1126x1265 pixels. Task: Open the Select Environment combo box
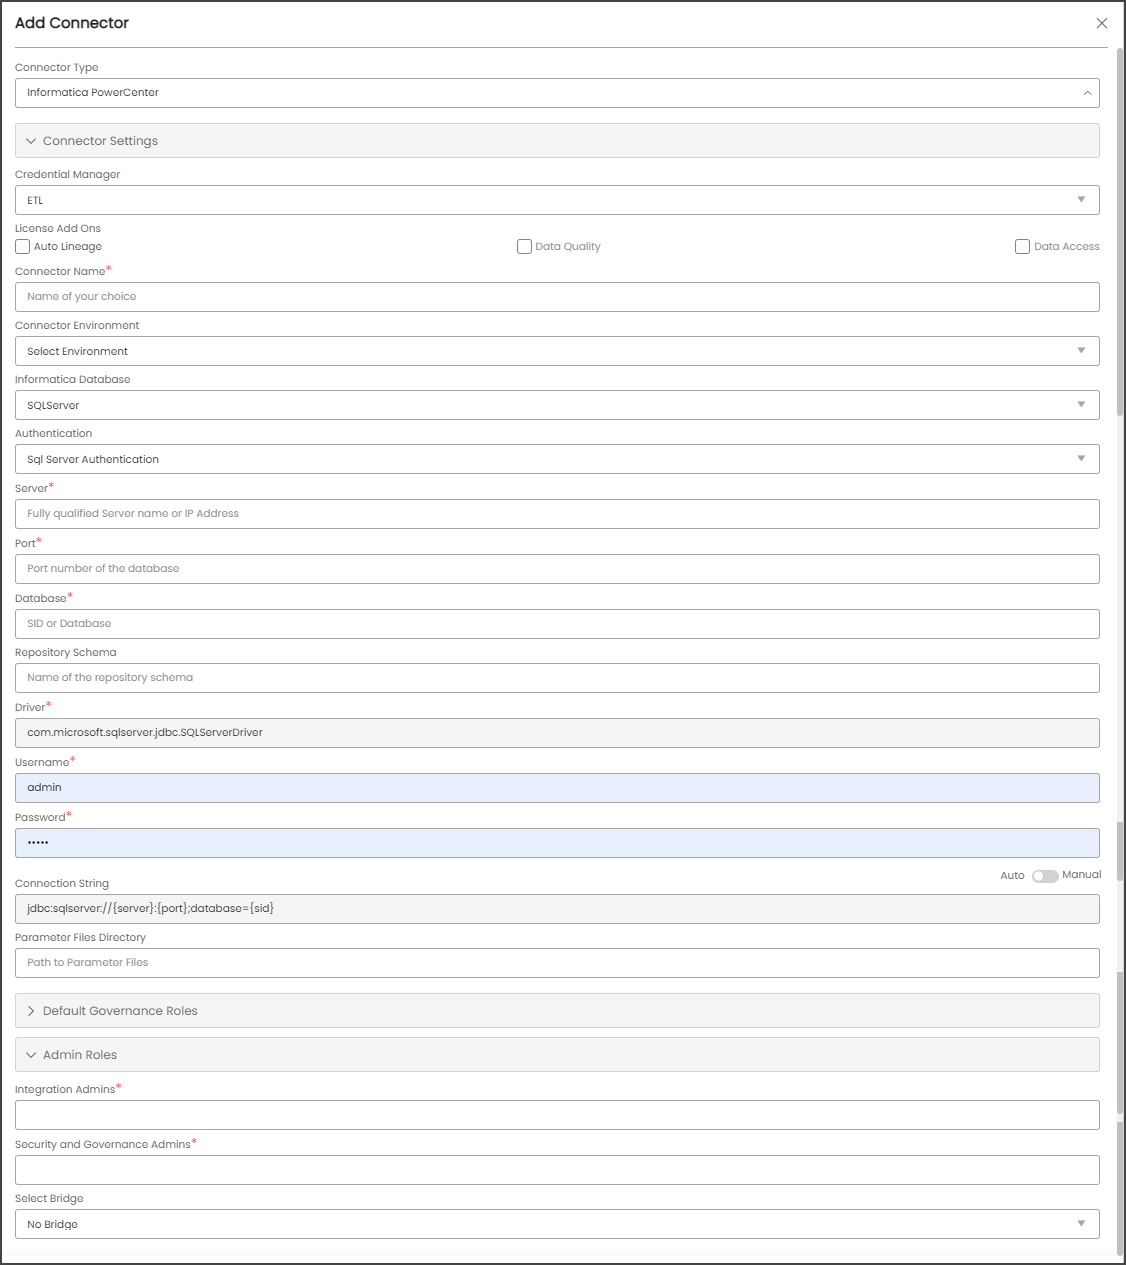pyautogui.click(x=556, y=351)
